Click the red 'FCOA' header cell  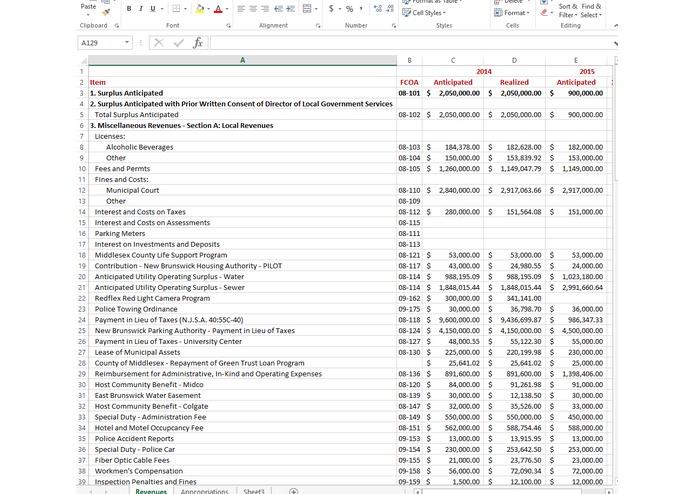(x=409, y=82)
